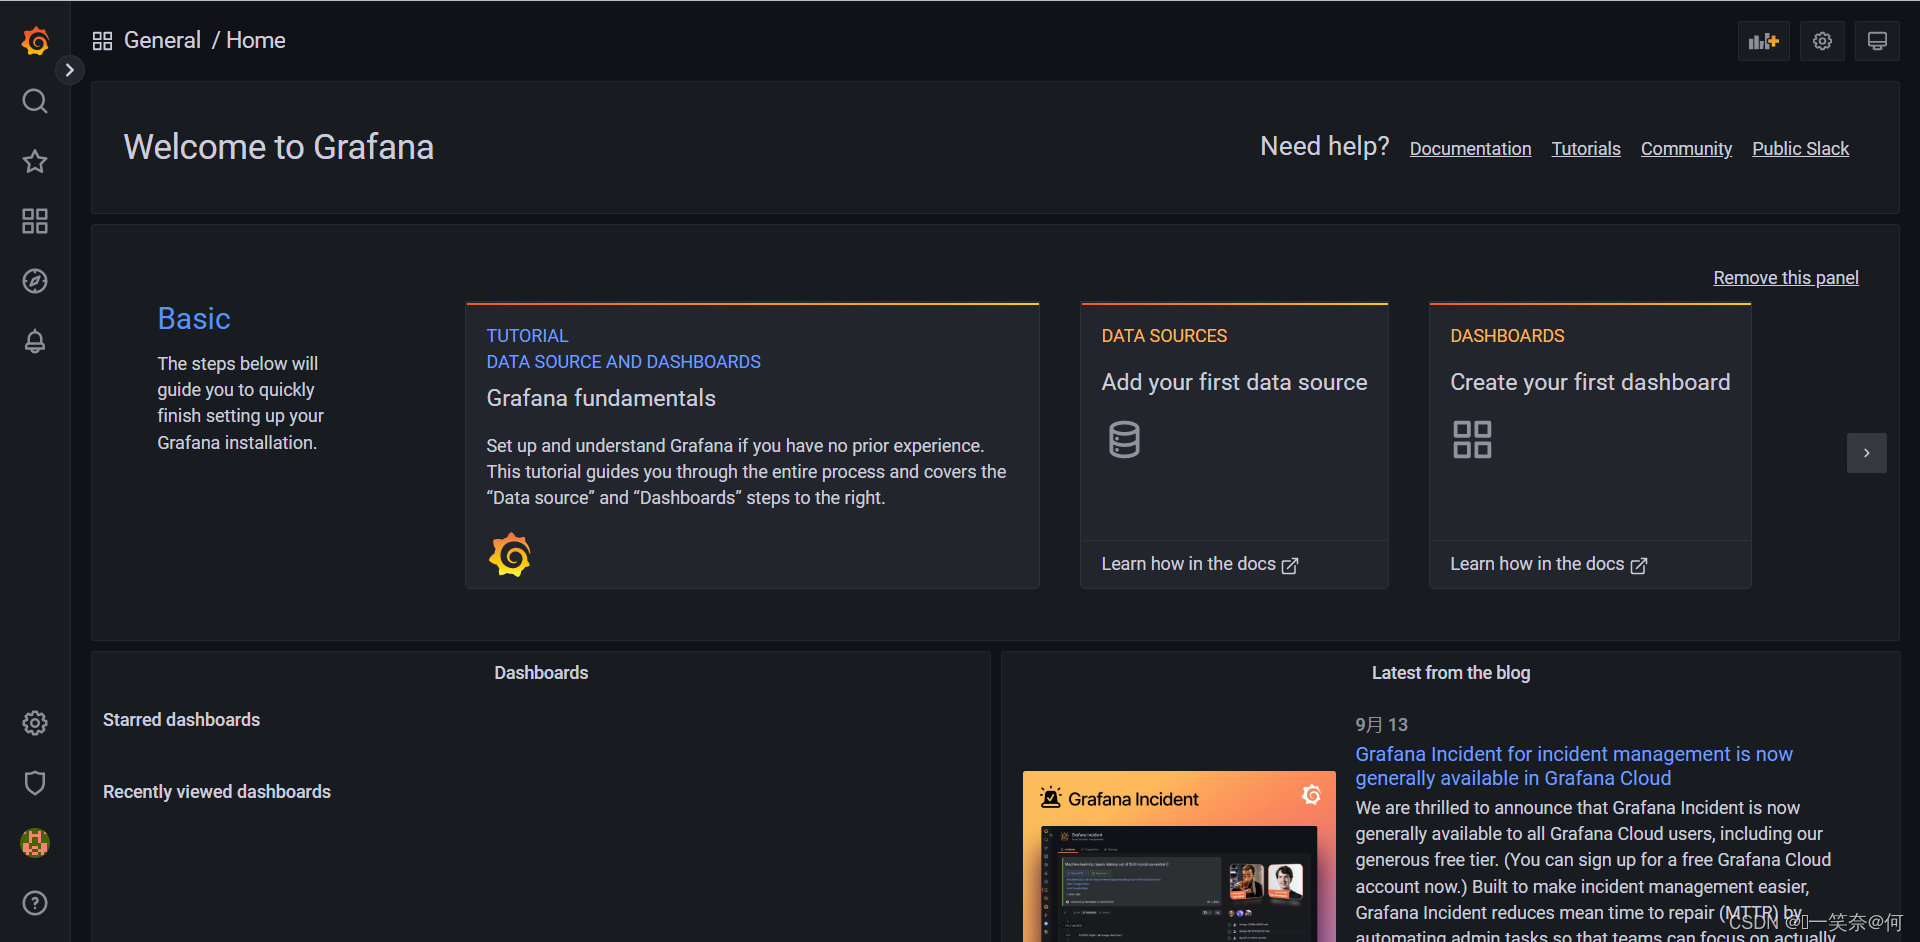Open the Server admin shield icon
Viewport: 1920px width, 942px height.
tap(35, 783)
